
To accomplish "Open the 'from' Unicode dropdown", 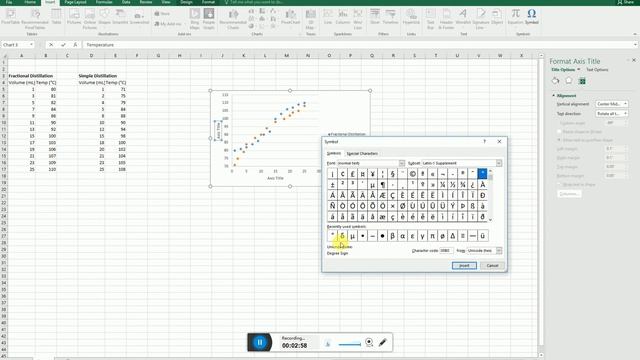I will (499, 250).
